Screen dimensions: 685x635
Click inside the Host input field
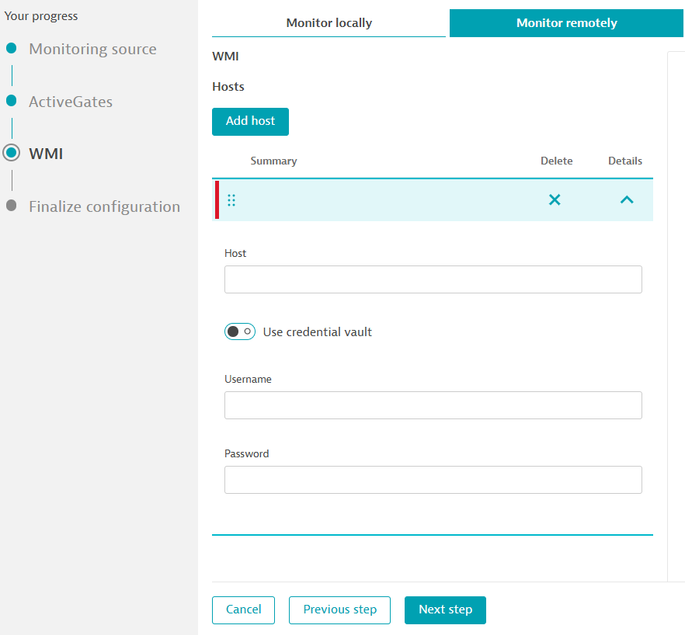pyautogui.click(x=432, y=280)
